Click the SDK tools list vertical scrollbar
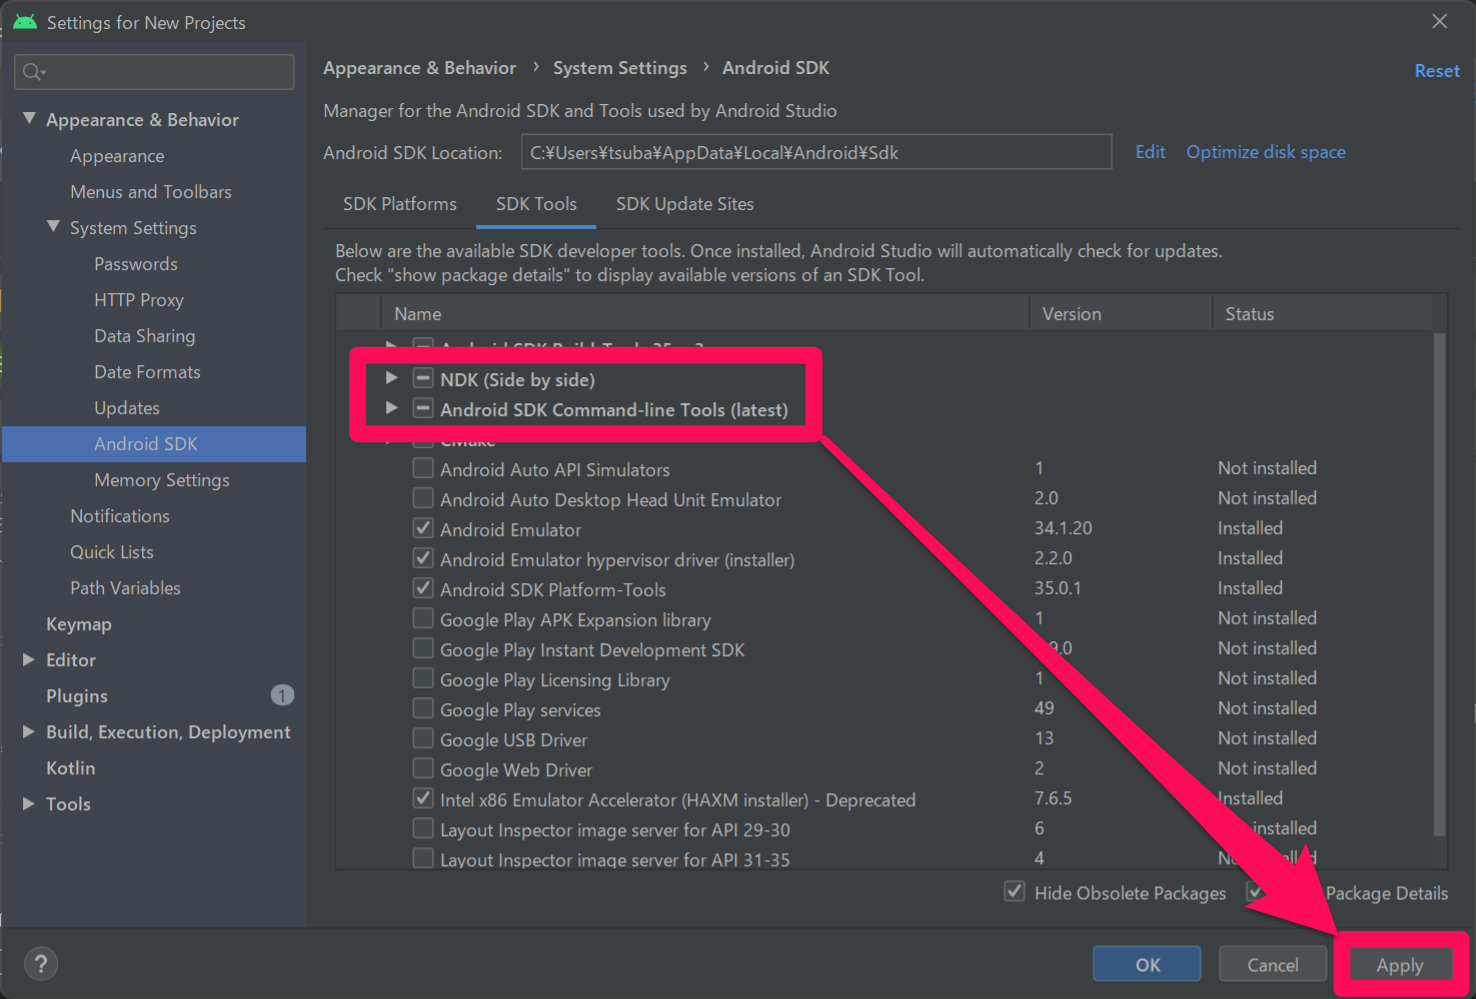 [x=1439, y=585]
